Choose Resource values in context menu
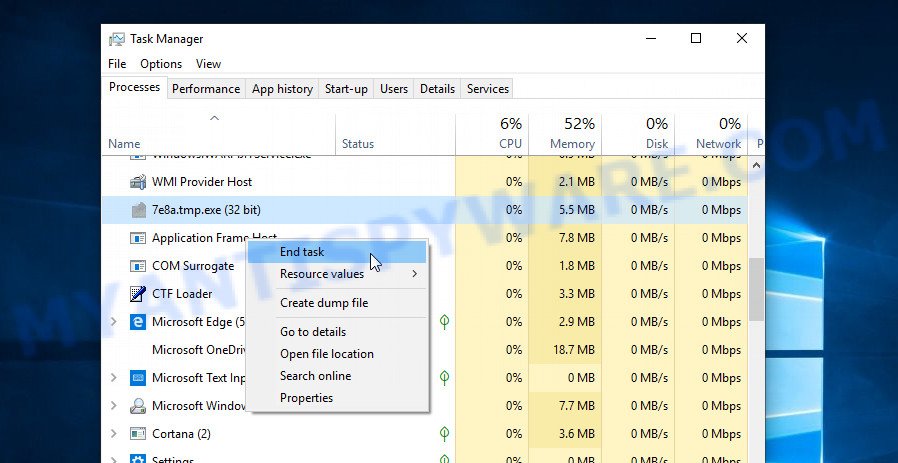Viewport: 898px width, 463px height. tap(337, 274)
